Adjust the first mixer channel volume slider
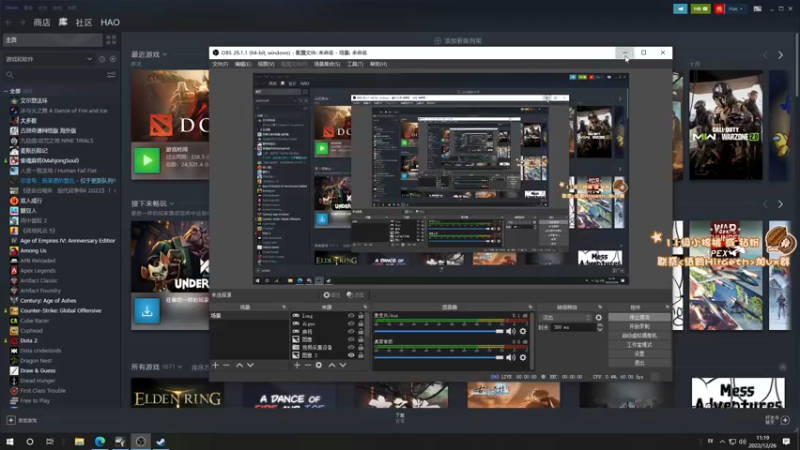This screenshot has height=450, width=800. point(439,331)
